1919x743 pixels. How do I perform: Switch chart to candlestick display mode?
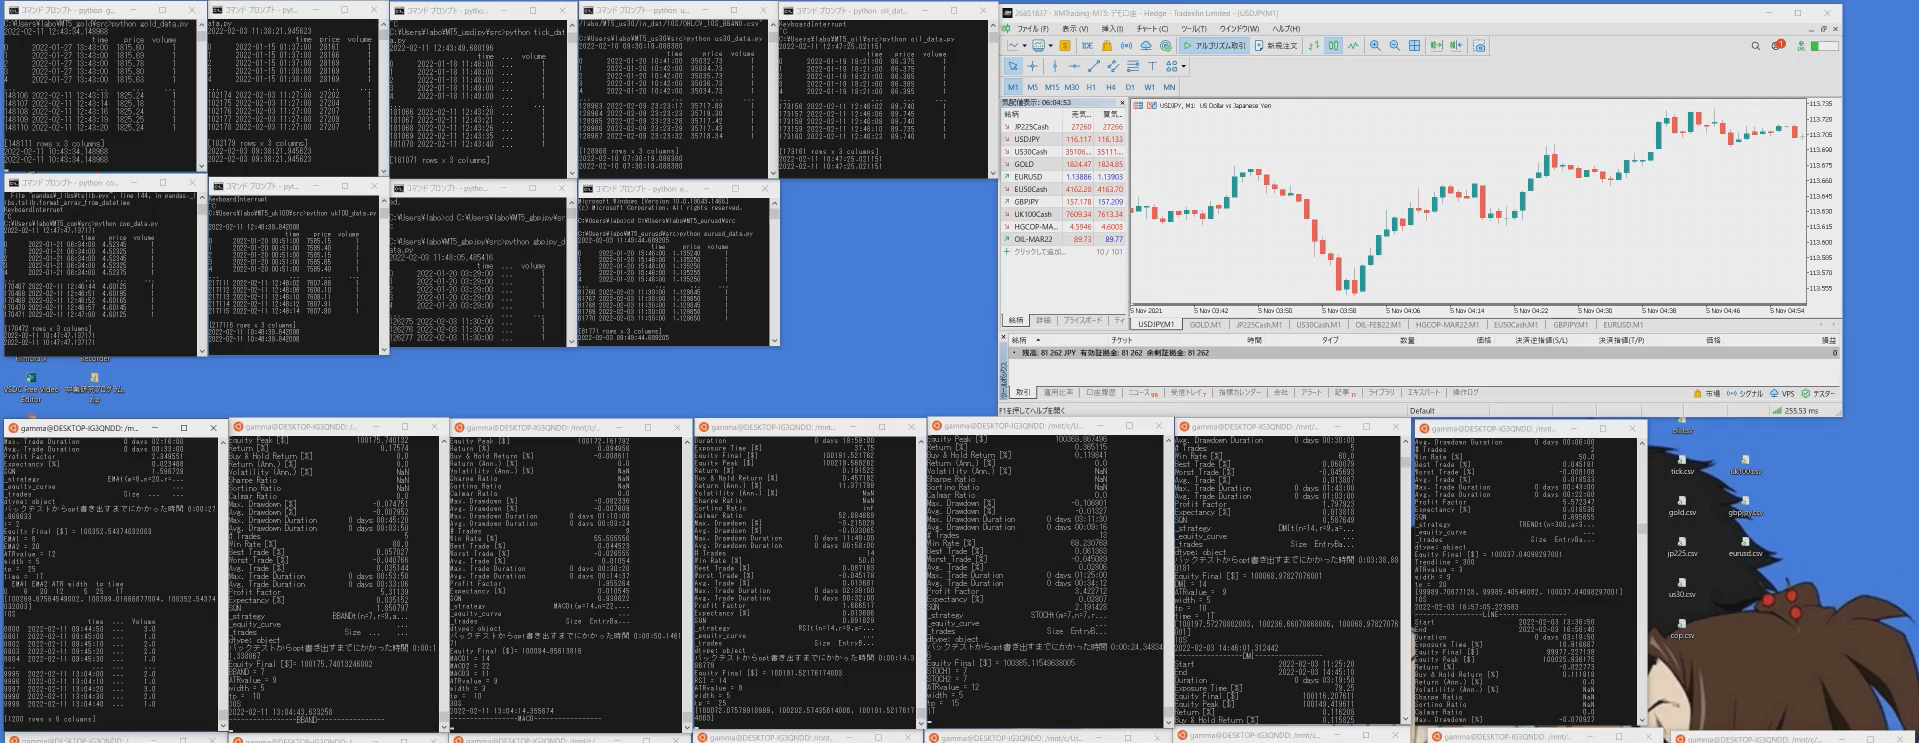coord(1333,46)
